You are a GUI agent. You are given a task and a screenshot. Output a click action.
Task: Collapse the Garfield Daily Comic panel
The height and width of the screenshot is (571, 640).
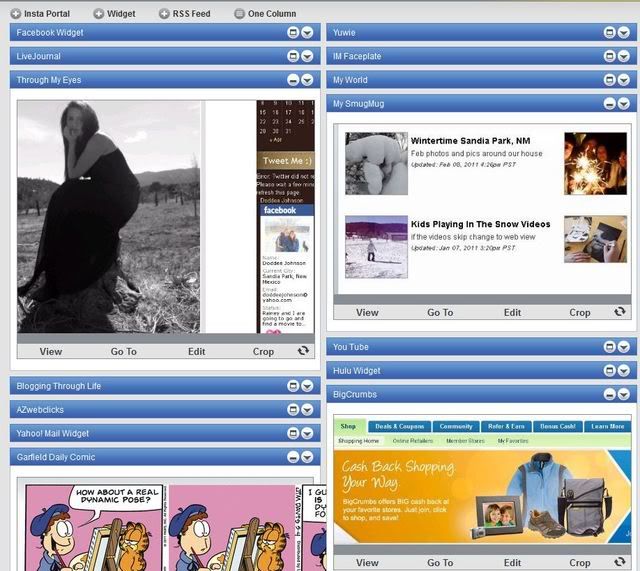[293, 457]
